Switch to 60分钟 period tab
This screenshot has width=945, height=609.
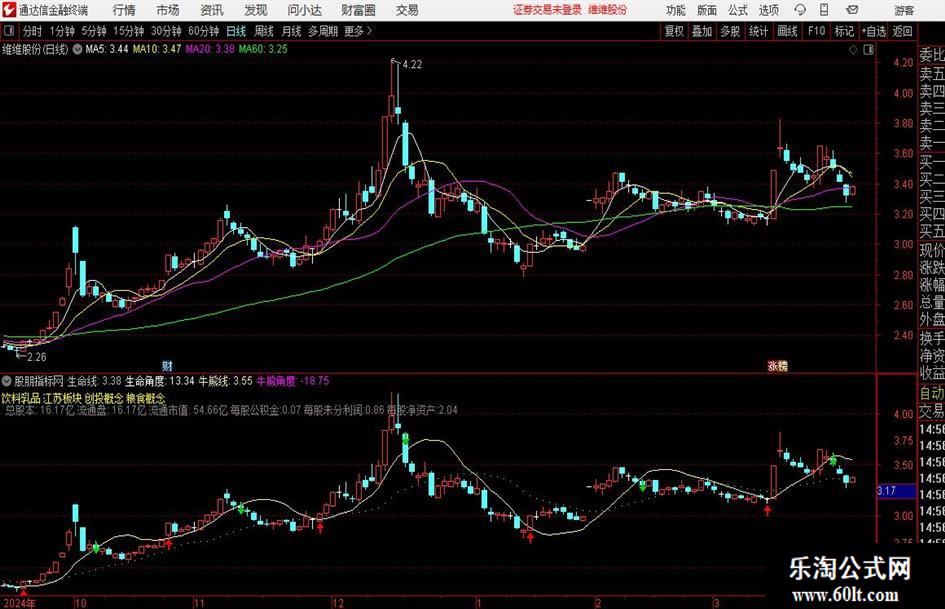(x=204, y=31)
